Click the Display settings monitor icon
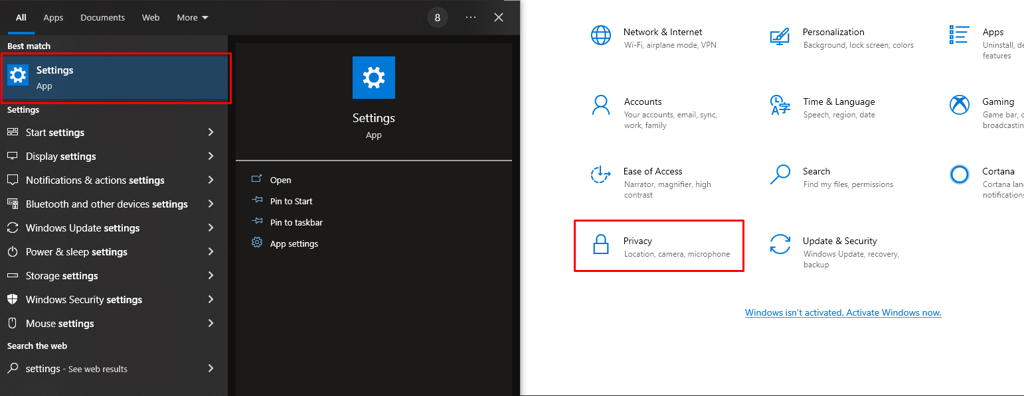Viewport: 1024px width, 396px height. (x=12, y=156)
